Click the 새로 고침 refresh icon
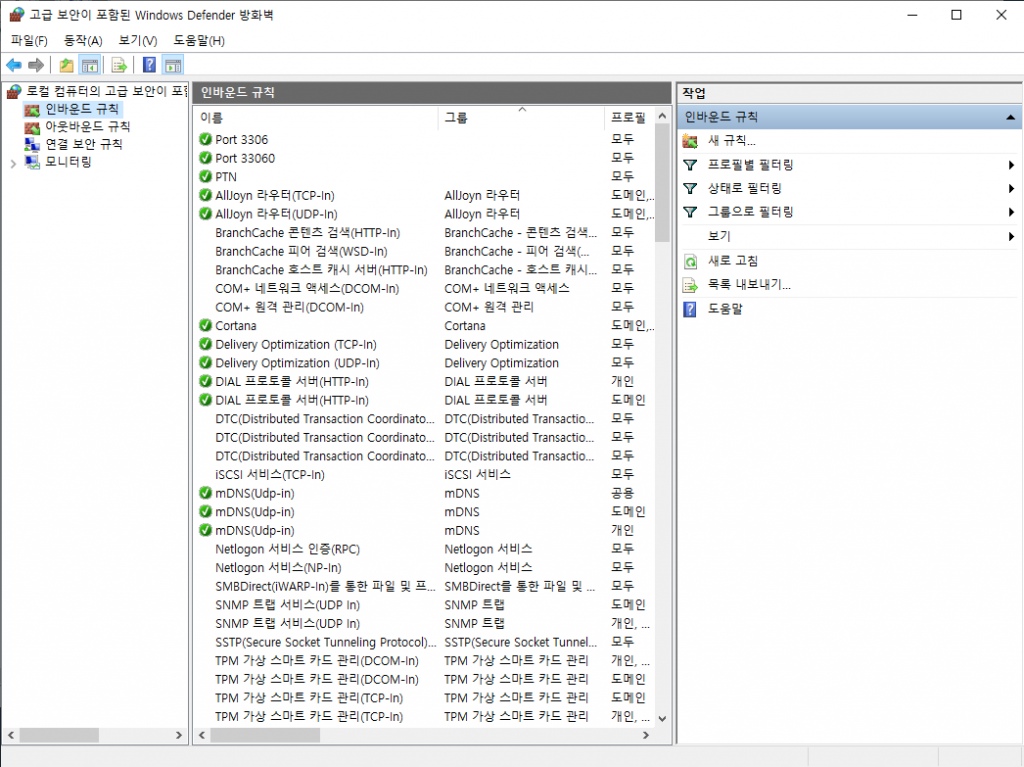Viewport: 1024px width, 767px height. click(690, 261)
